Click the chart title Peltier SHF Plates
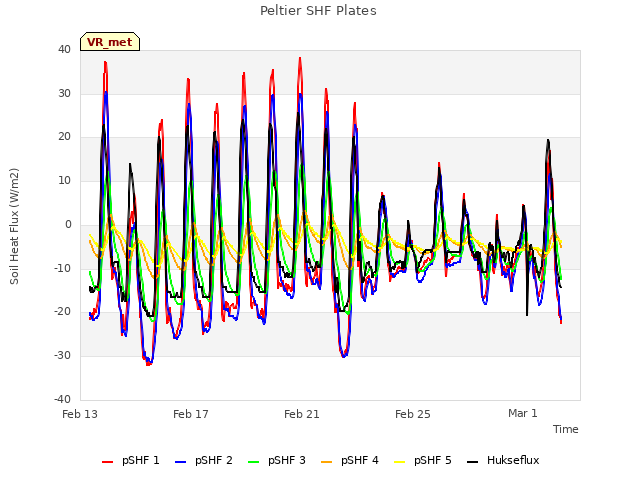The width and height of the screenshot is (640, 480). point(318,11)
